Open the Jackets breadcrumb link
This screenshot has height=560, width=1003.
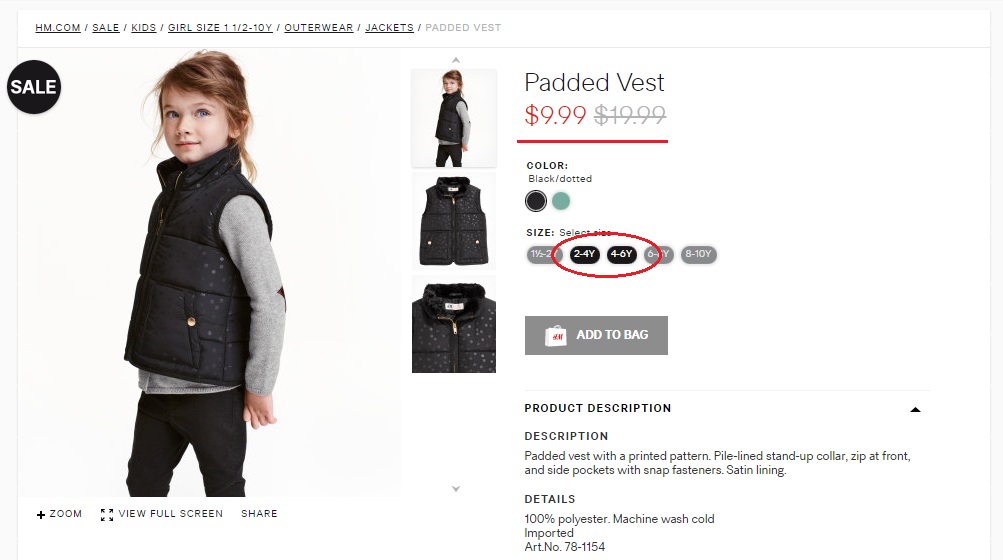tap(389, 28)
